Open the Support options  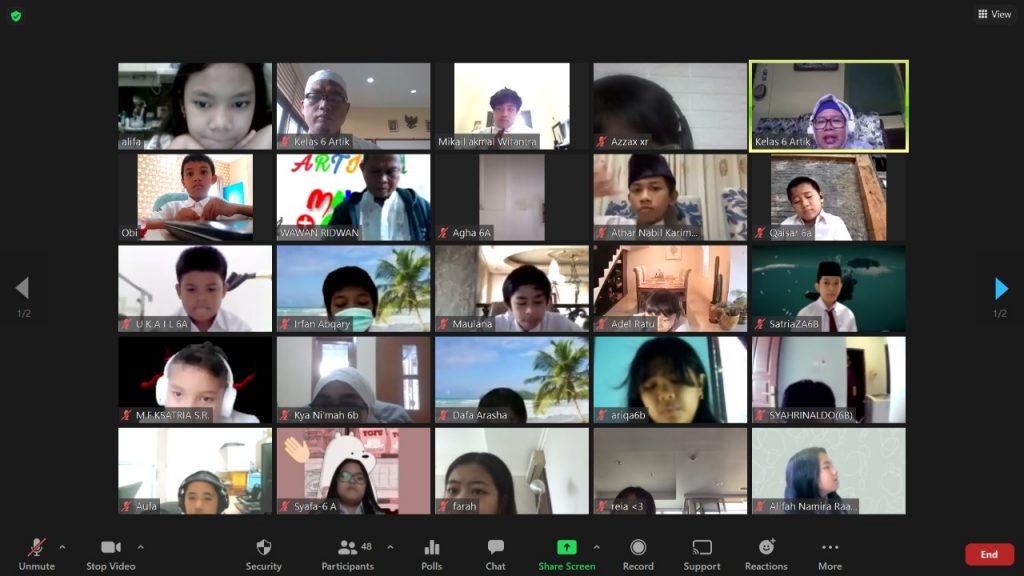pyautogui.click(x=701, y=553)
